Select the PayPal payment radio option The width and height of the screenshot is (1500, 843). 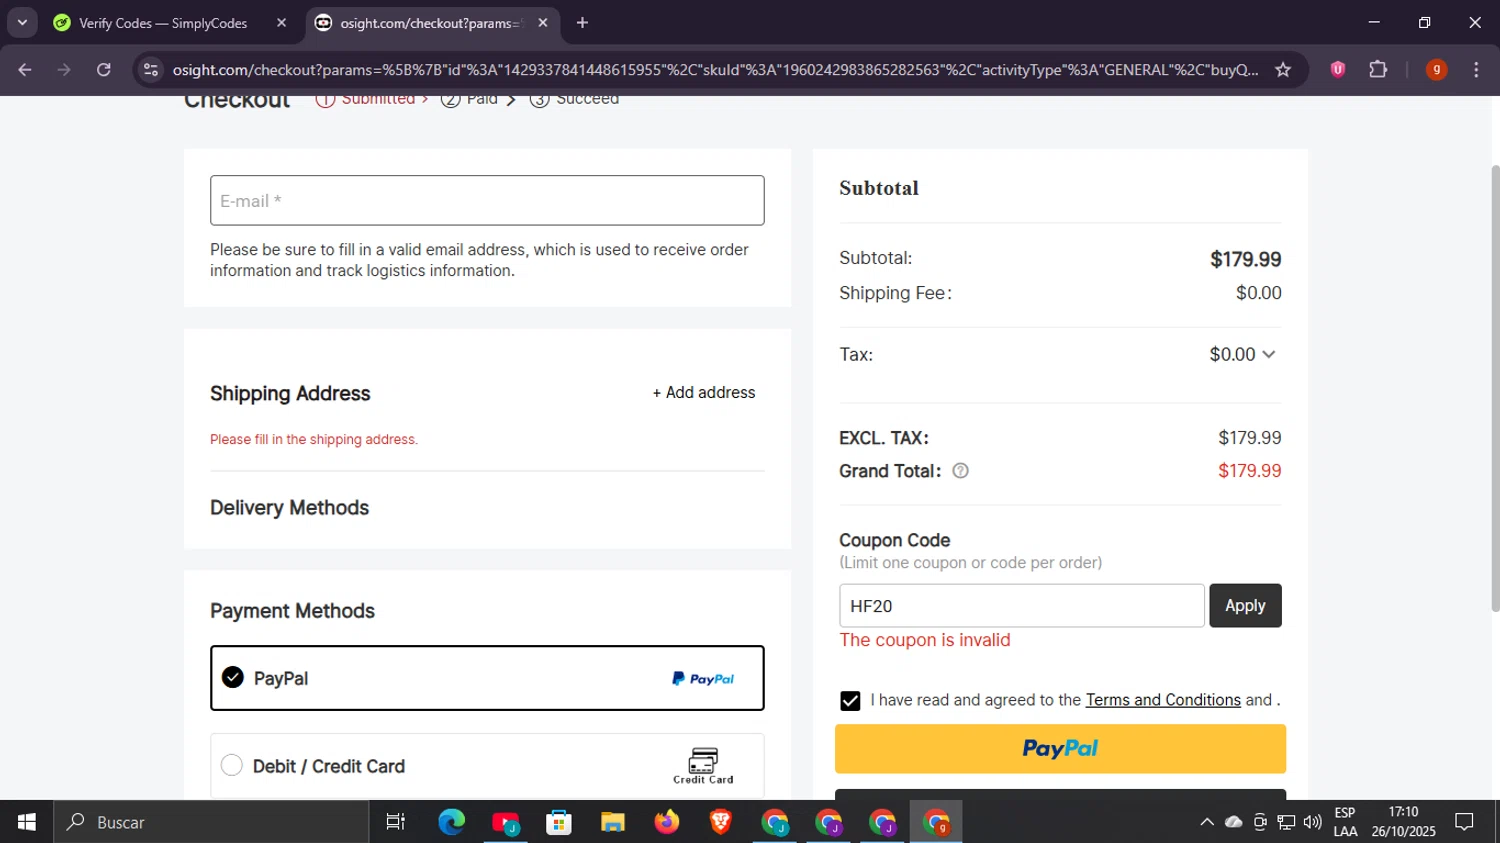(x=233, y=677)
